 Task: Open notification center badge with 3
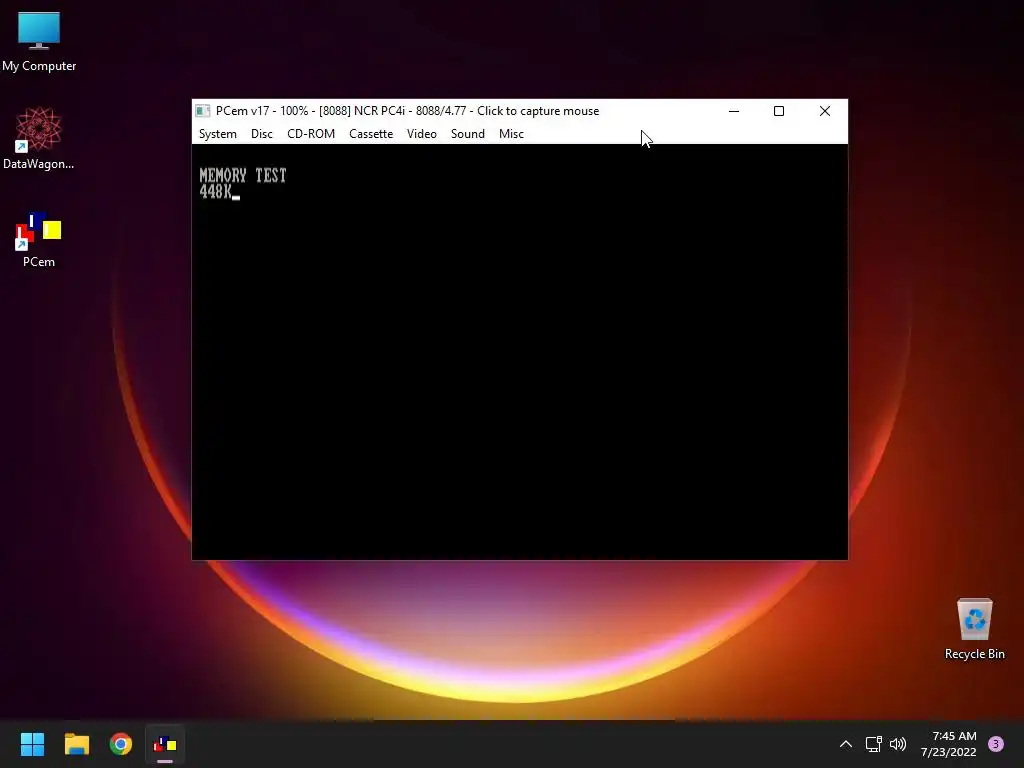[x=996, y=744]
